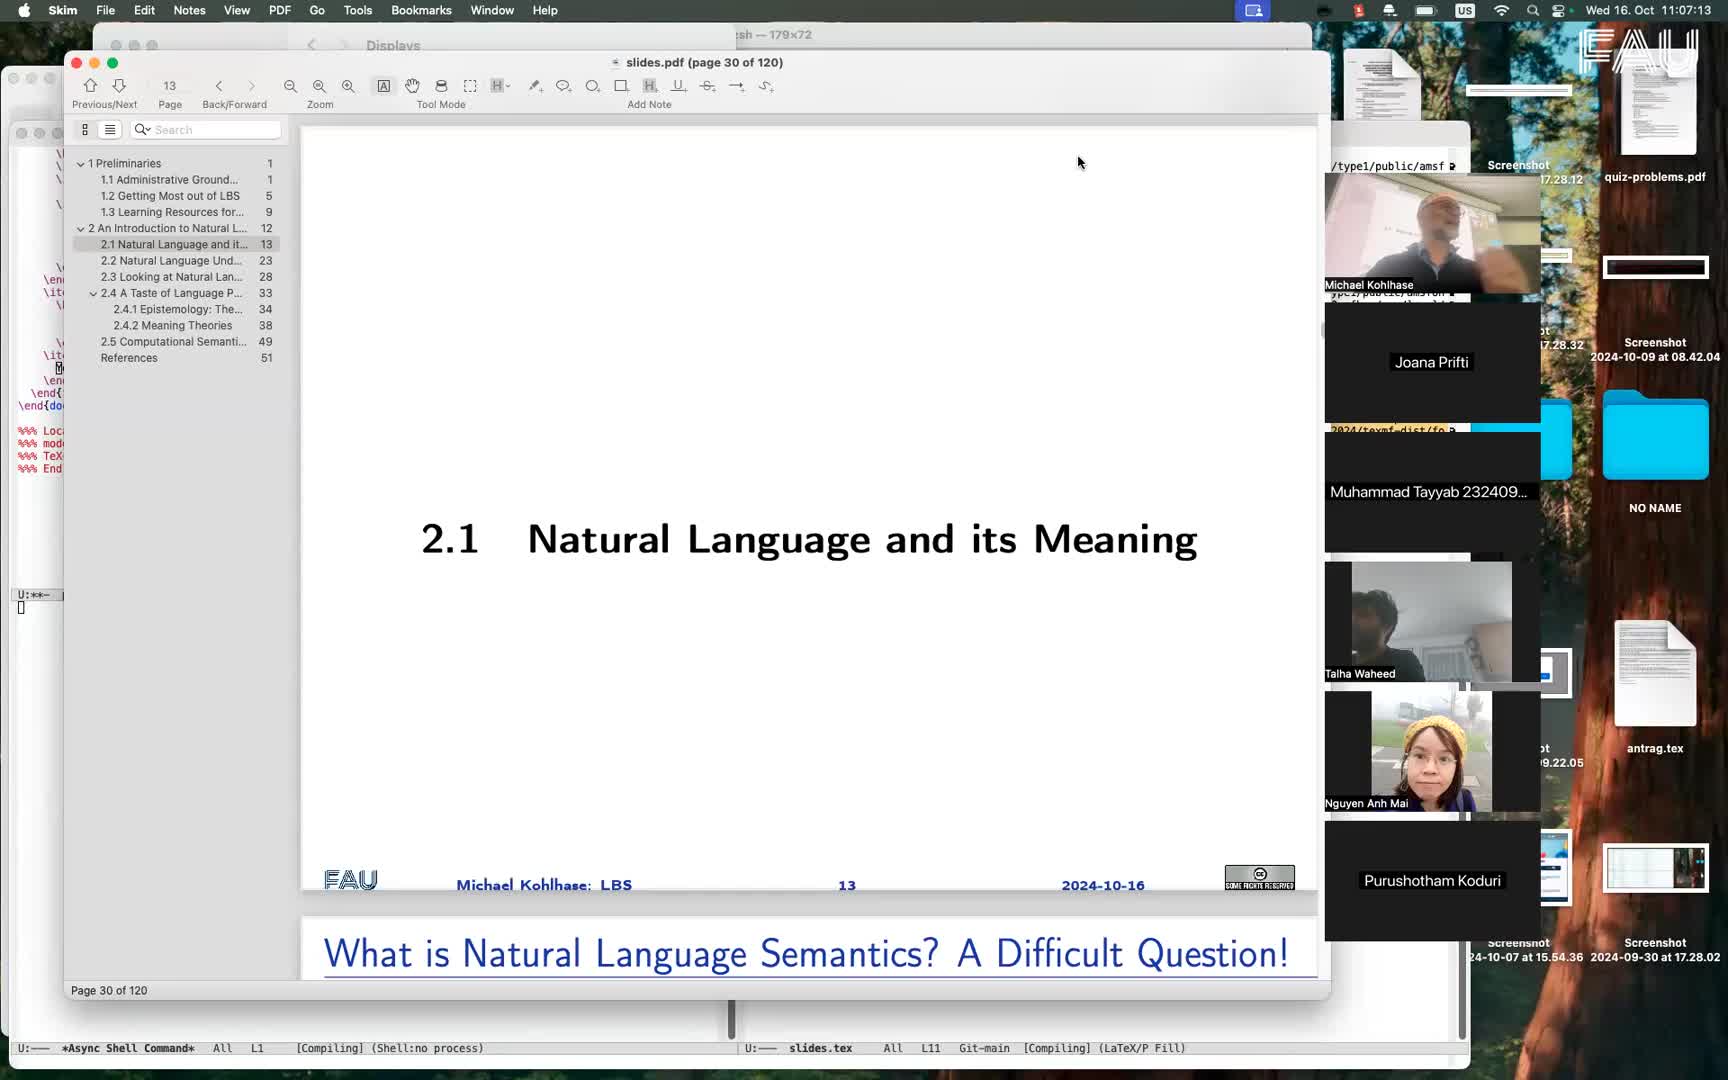Viewport: 1728px width, 1080px height.
Task: Switch sidebar to table of contents view
Action: [x=110, y=130]
